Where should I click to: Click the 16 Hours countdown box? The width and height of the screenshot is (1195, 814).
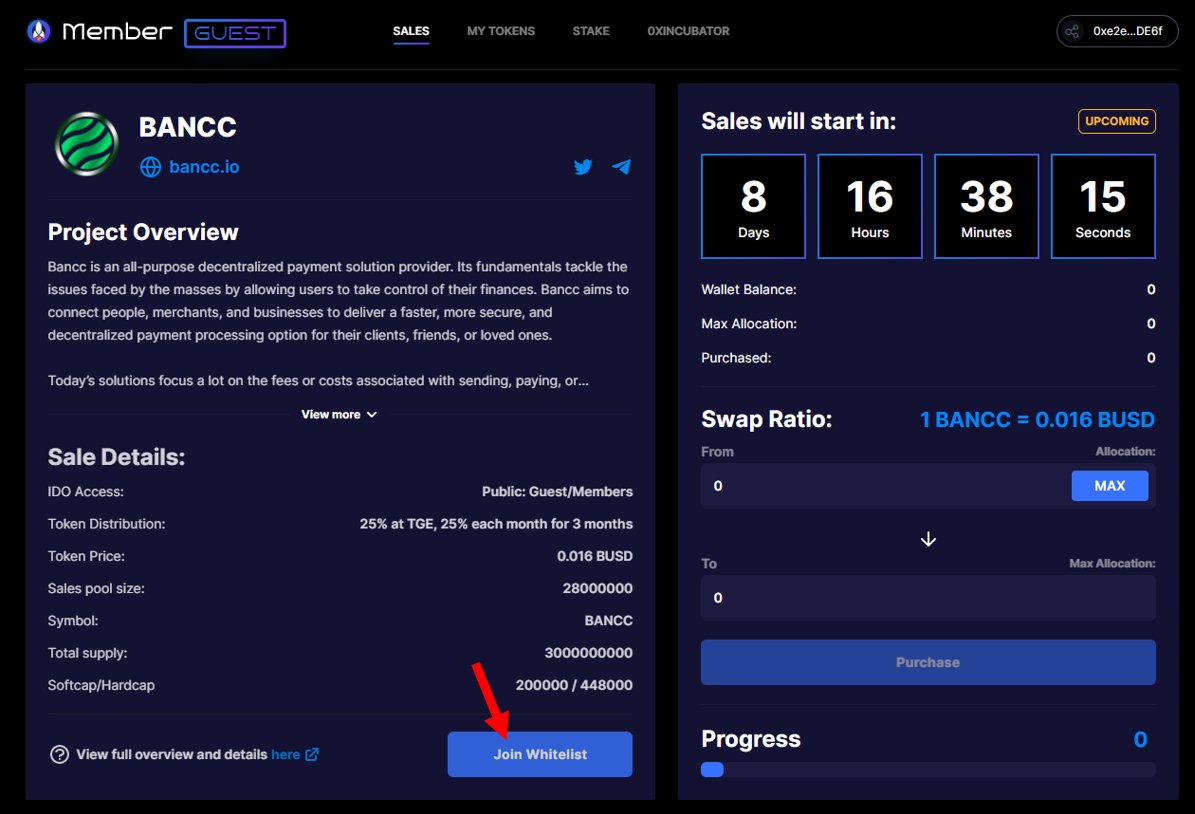tap(870, 207)
